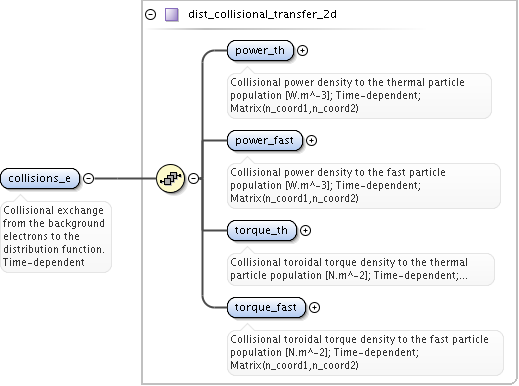Image resolution: width=519 pixels, height=386 pixels.
Task: Collapse the sequence compositor children
Action: (x=193, y=178)
